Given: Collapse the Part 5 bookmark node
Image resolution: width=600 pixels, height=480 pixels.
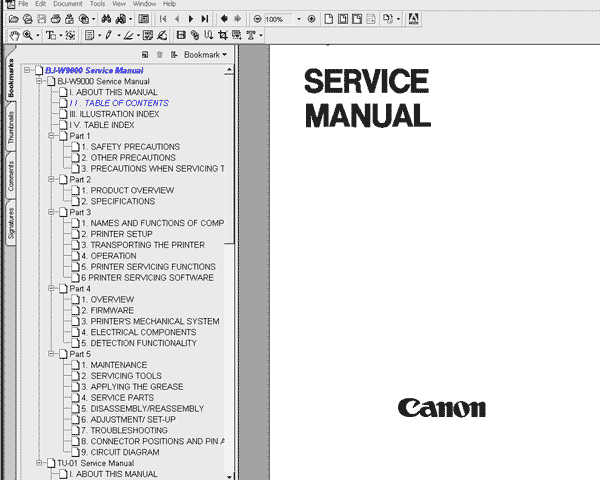Looking at the screenshot, I should click(51, 354).
